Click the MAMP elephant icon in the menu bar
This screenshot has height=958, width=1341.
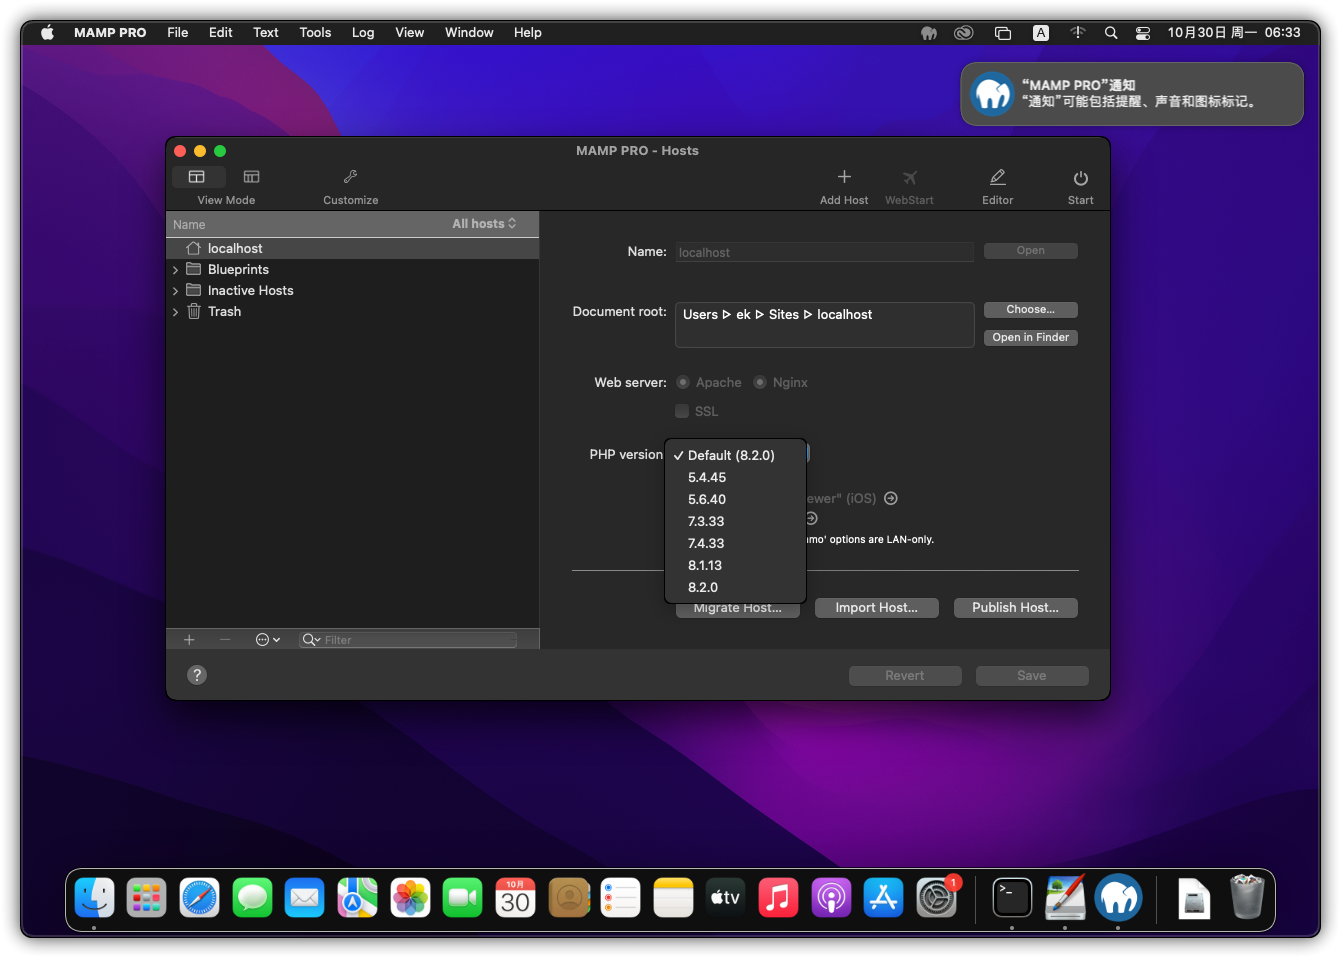[x=929, y=33]
